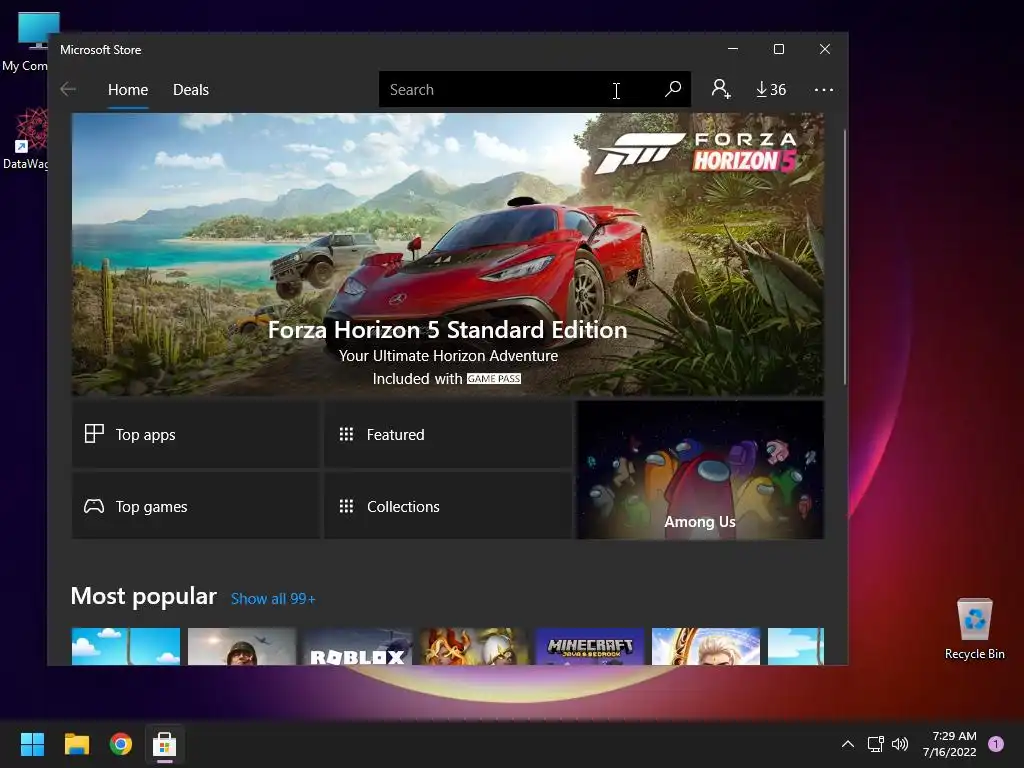Screen dimensions: 1024x768
Task: Click Show all 99+ link
Action: click(x=273, y=599)
